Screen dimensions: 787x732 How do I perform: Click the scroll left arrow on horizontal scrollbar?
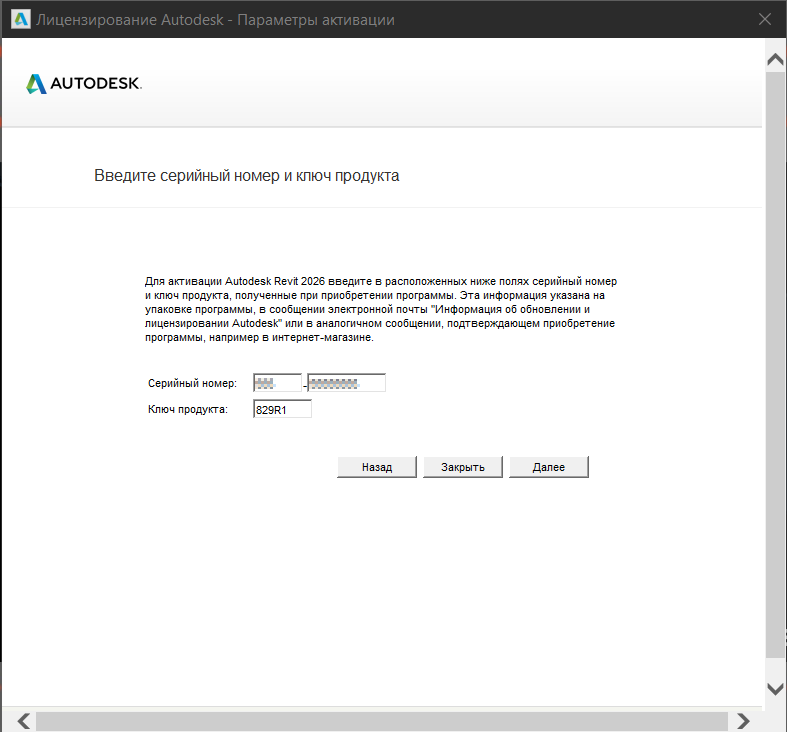pos(24,721)
